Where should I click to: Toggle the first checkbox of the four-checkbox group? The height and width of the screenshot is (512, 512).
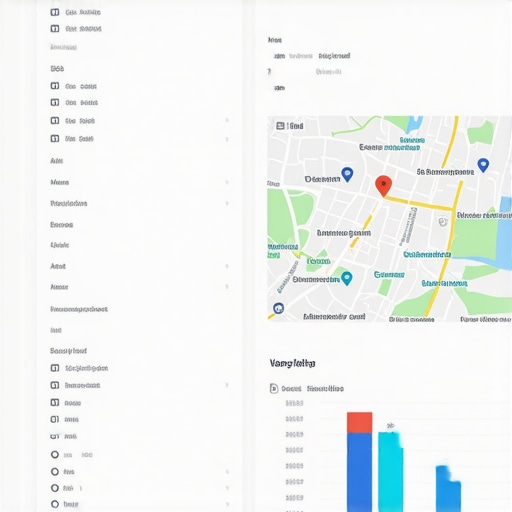[x=55, y=86]
